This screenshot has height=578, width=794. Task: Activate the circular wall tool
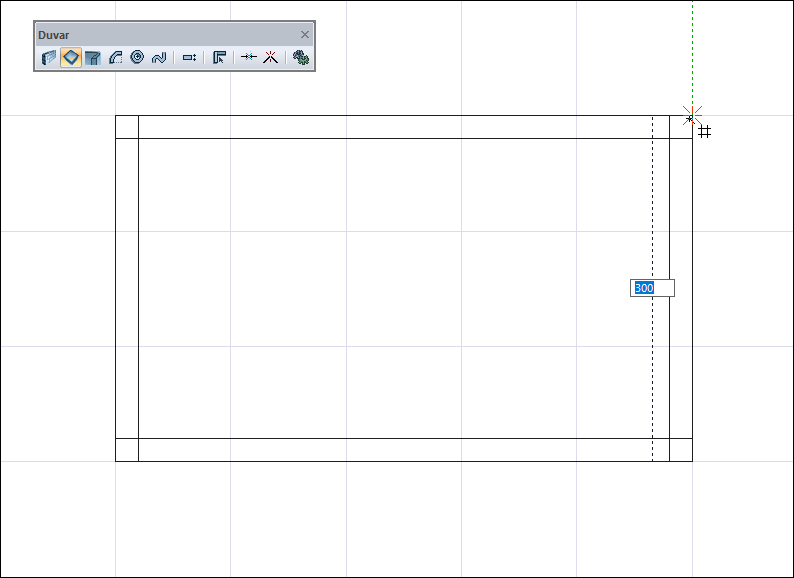tap(137, 57)
